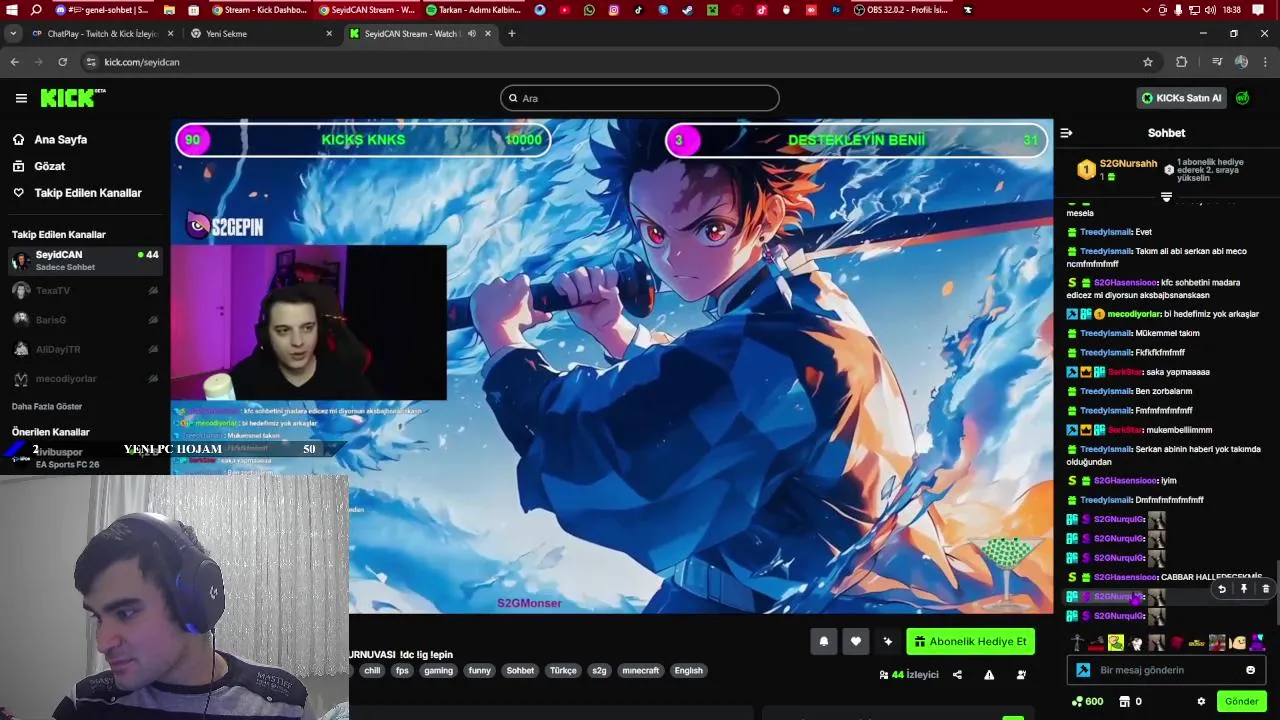Expand the leaderboard below S2GNursahh
Image resolution: width=1280 pixels, height=720 pixels.
point(1166,197)
